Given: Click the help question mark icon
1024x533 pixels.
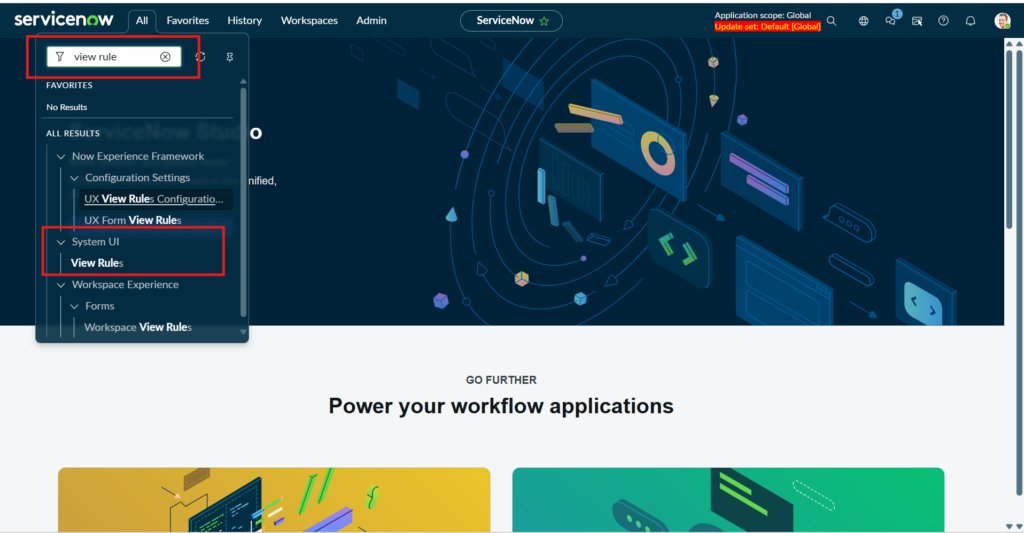Looking at the screenshot, I should [x=943, y=21].
